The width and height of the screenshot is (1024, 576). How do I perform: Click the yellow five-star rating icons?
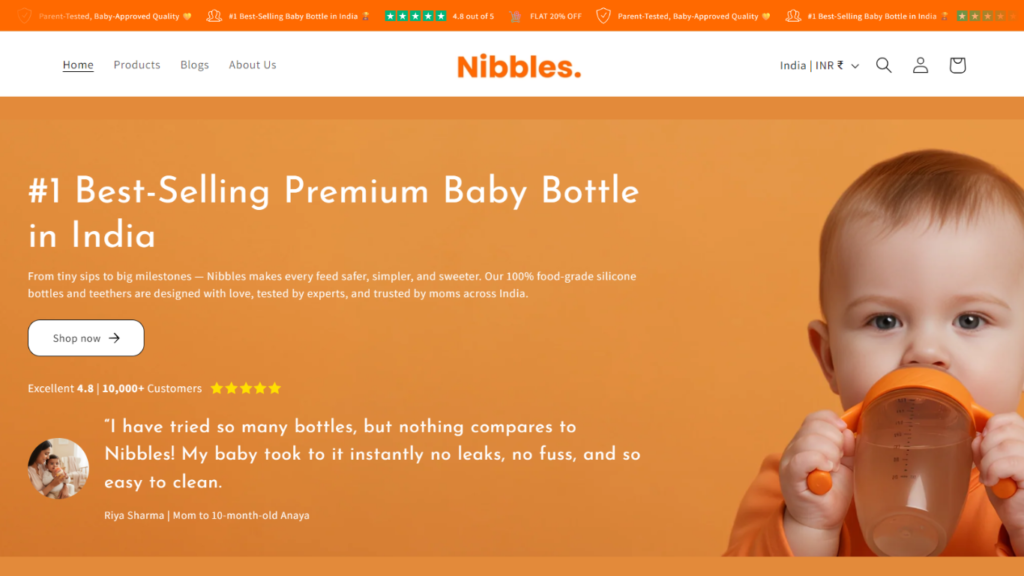(x=246, y=388)
